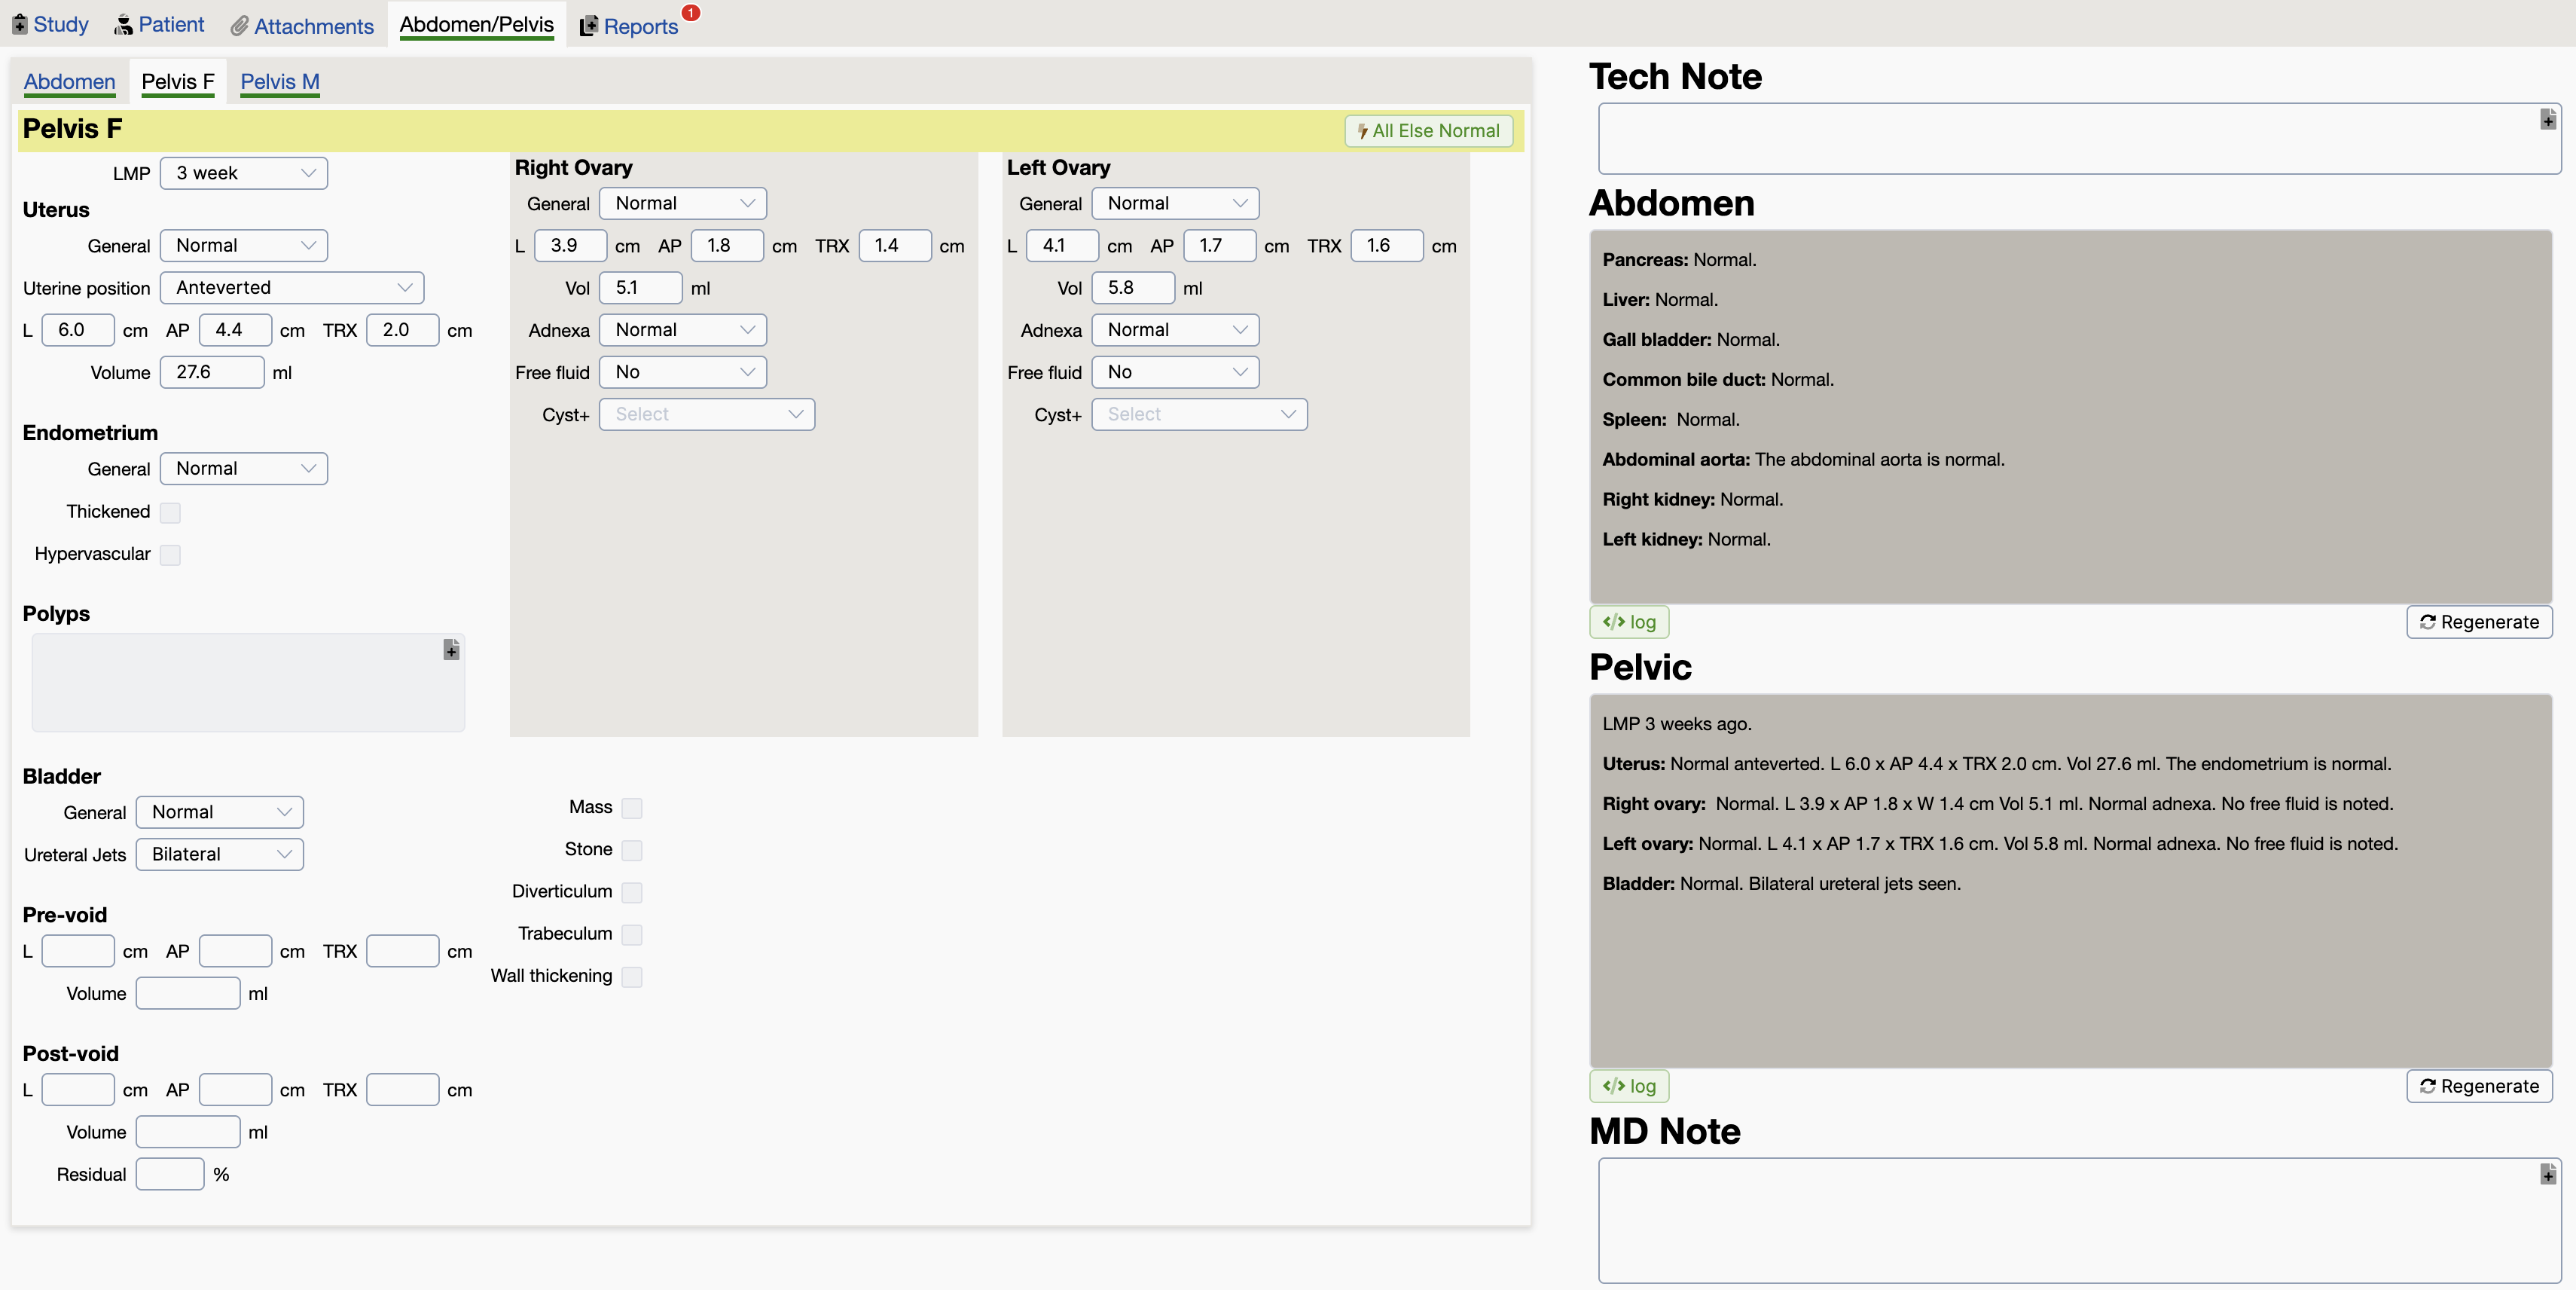Click the Abdomen Regenerate refresh icon

tap(2427, 622)
